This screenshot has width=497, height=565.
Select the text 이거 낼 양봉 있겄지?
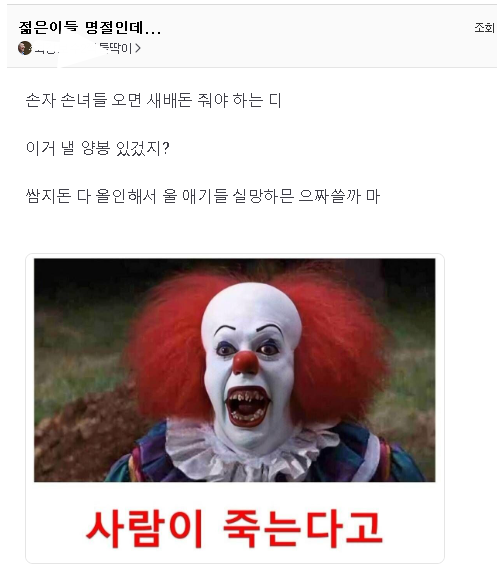(x=97, y=148)
